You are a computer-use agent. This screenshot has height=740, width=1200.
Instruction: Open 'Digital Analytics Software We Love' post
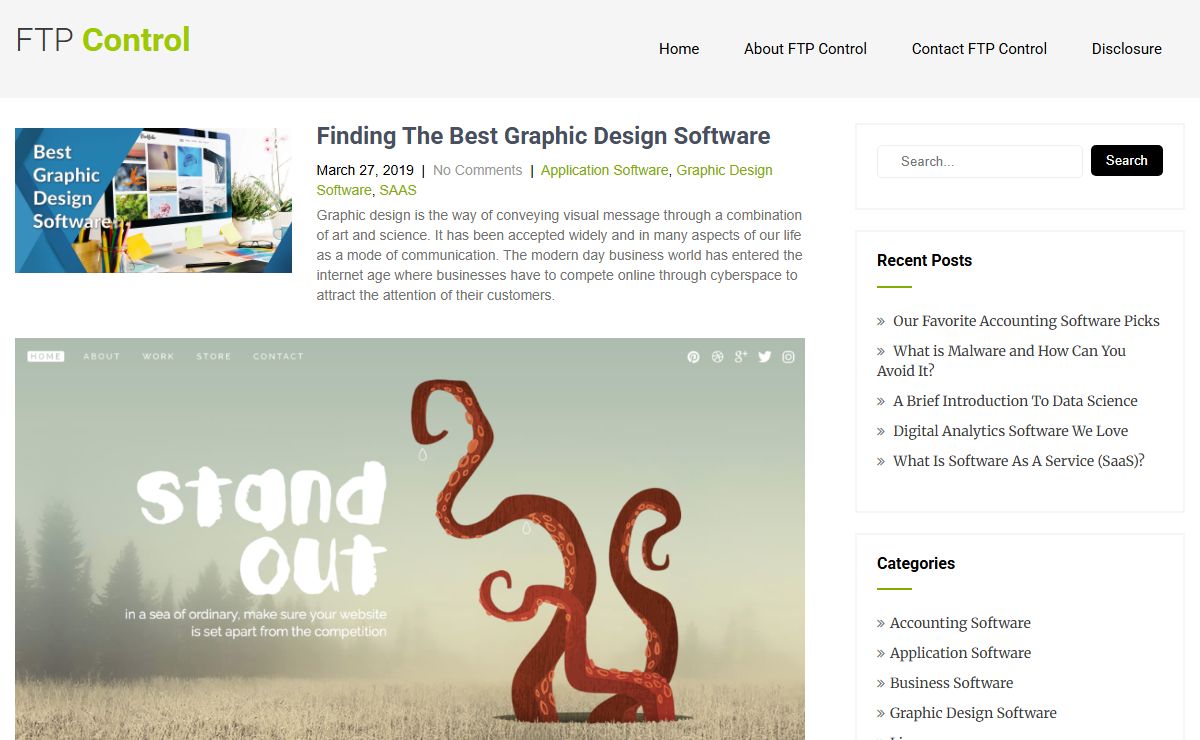tap(1010, 431)
